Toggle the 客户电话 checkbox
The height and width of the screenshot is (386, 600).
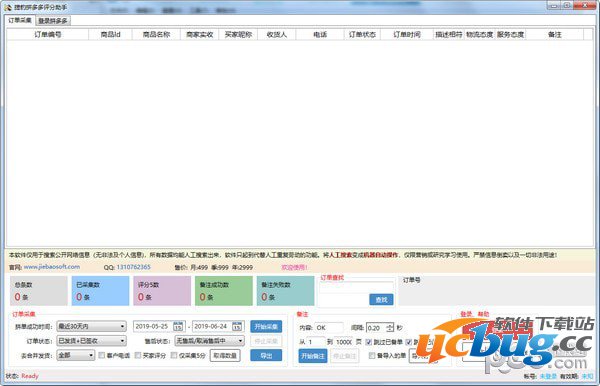click(x=102, y=355)
